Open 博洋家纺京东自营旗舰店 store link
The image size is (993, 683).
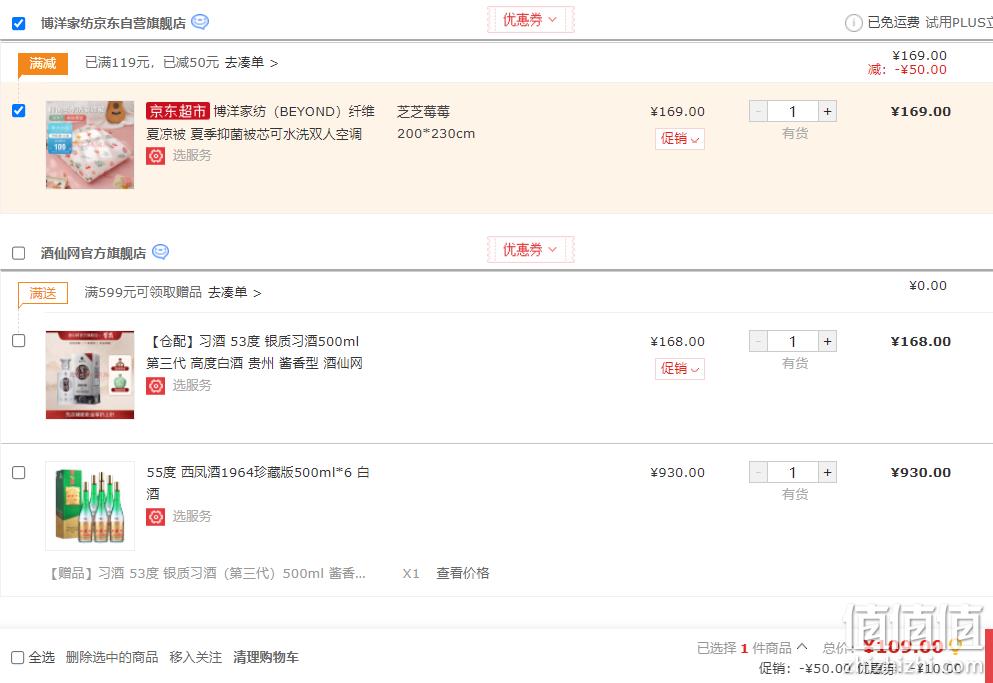click(x=113, y=23)
